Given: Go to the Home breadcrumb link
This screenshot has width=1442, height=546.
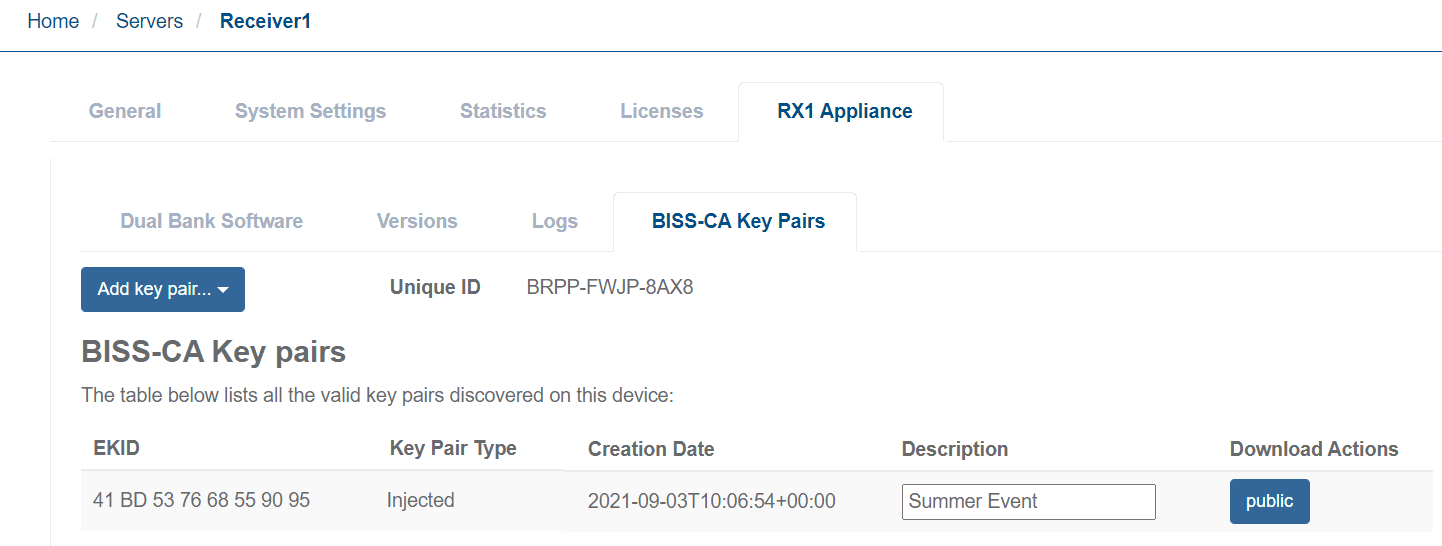Looking at the screenshot, I should click(53, 21).
